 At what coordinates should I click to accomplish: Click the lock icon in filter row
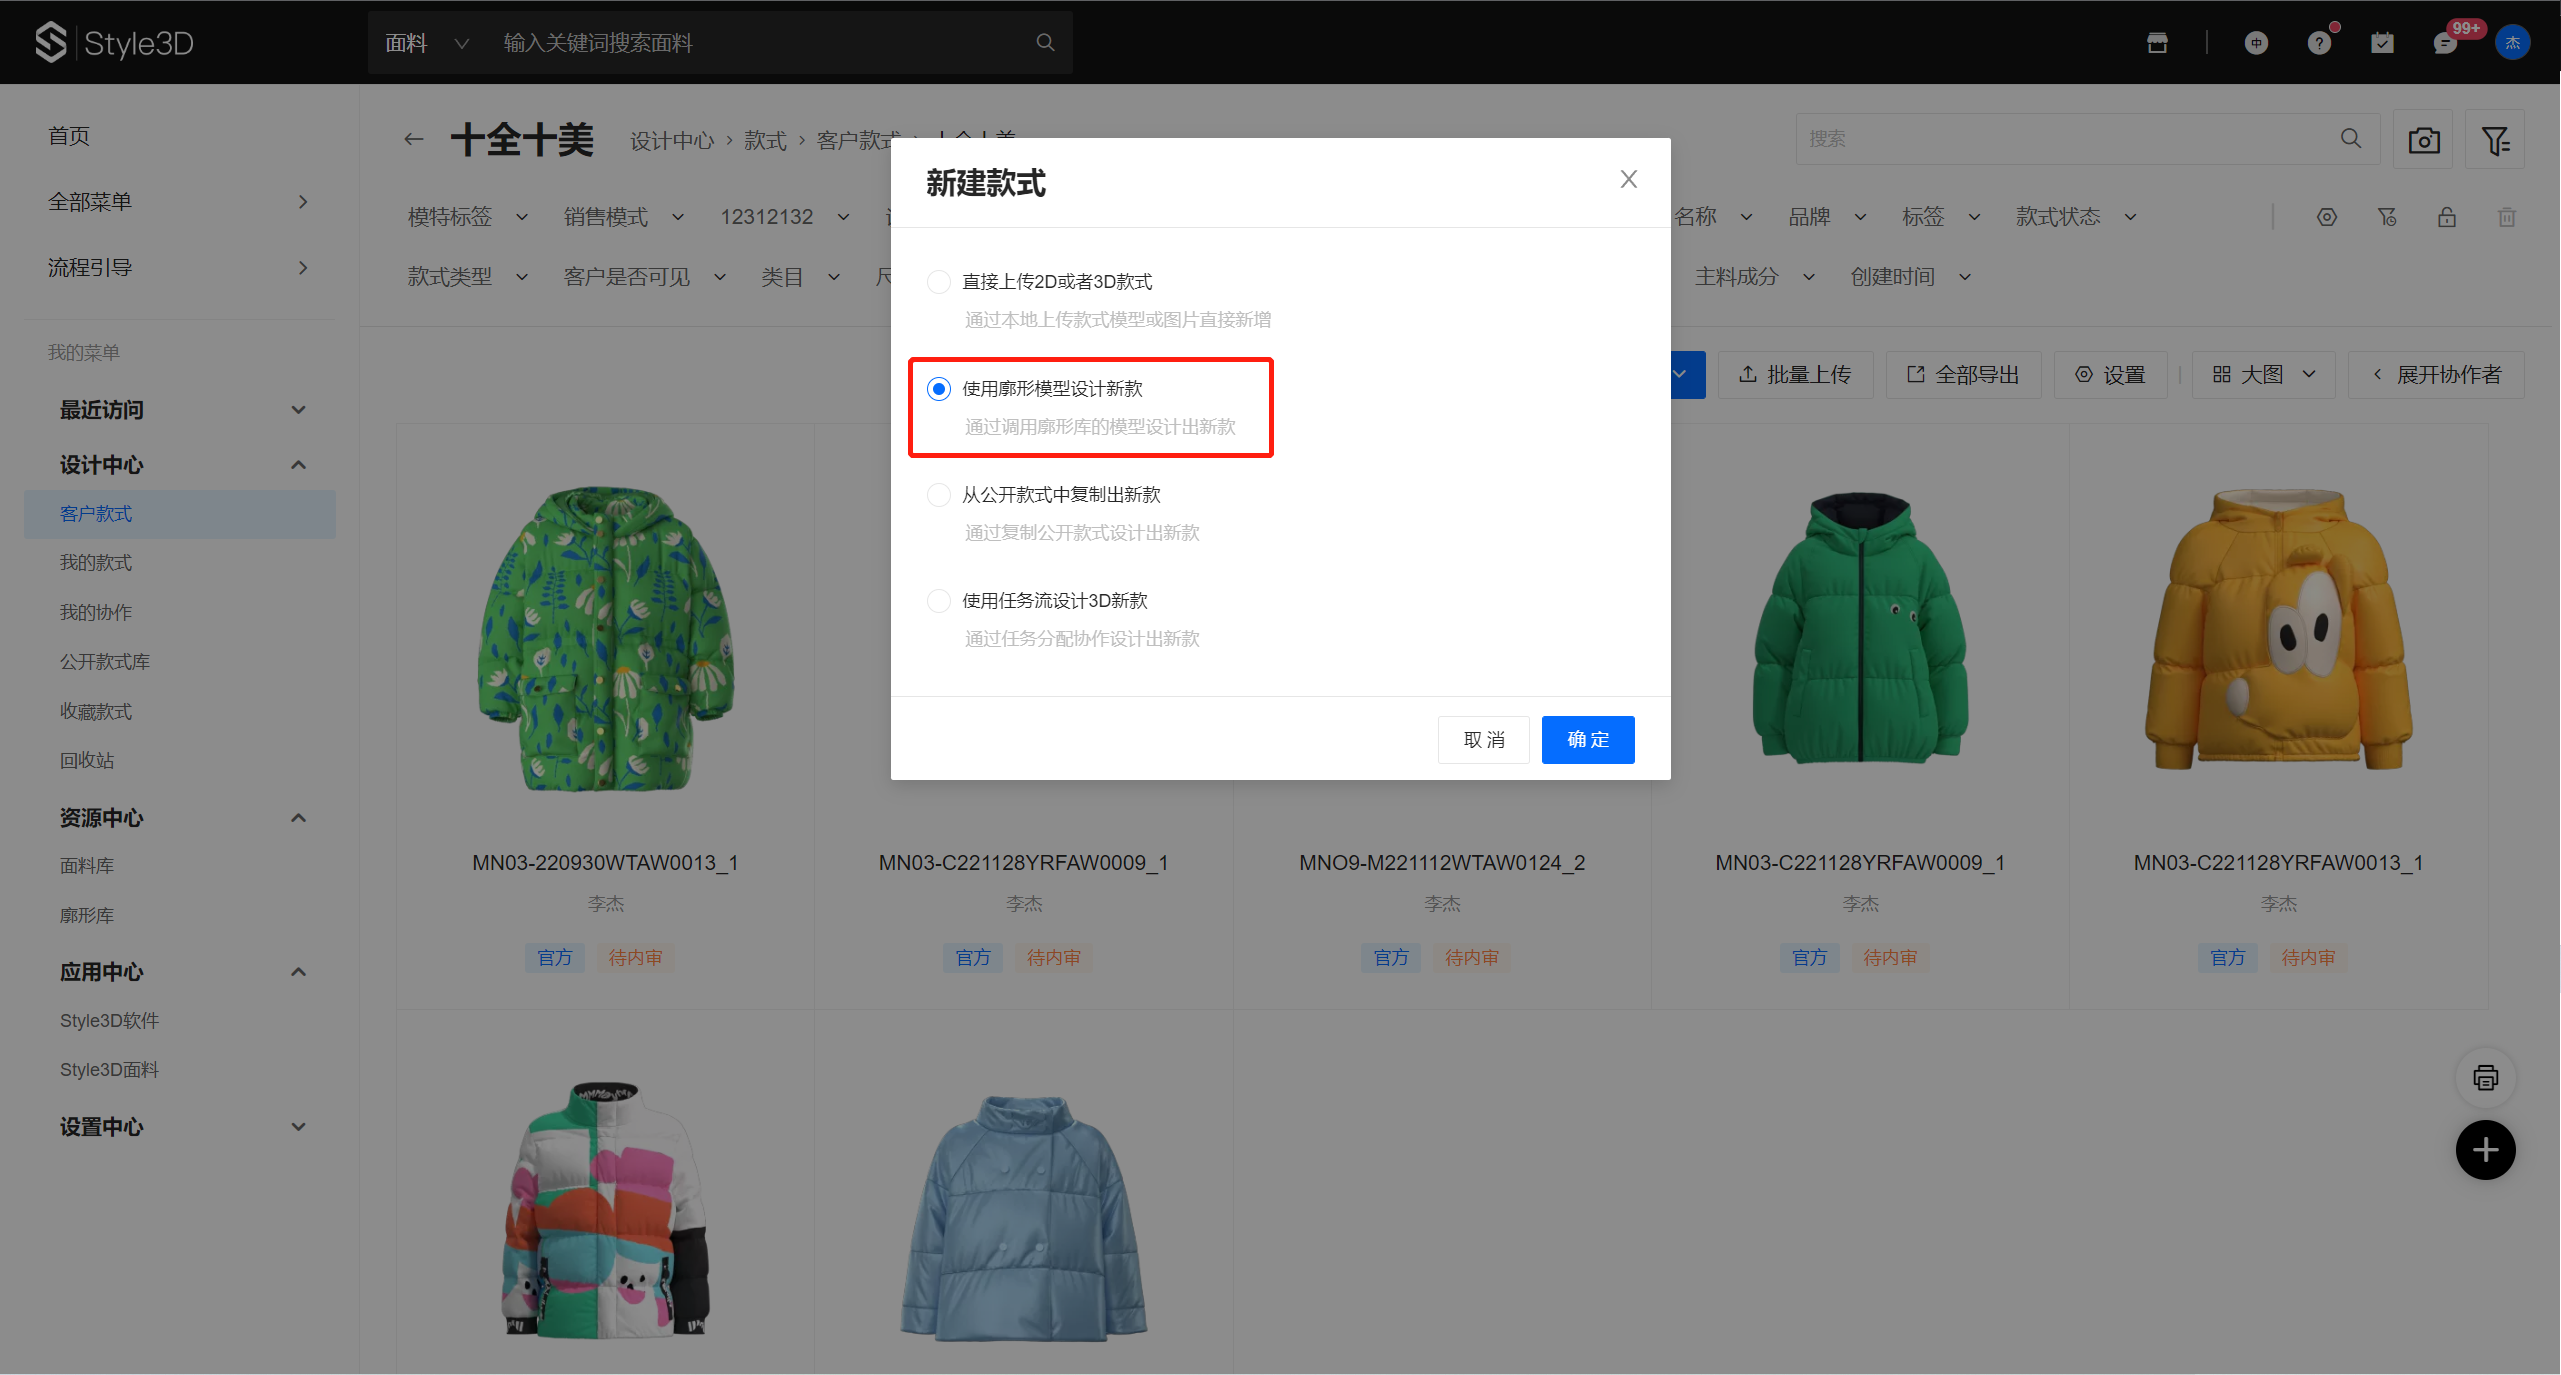pyautogui.click(x=2447, y=217)
